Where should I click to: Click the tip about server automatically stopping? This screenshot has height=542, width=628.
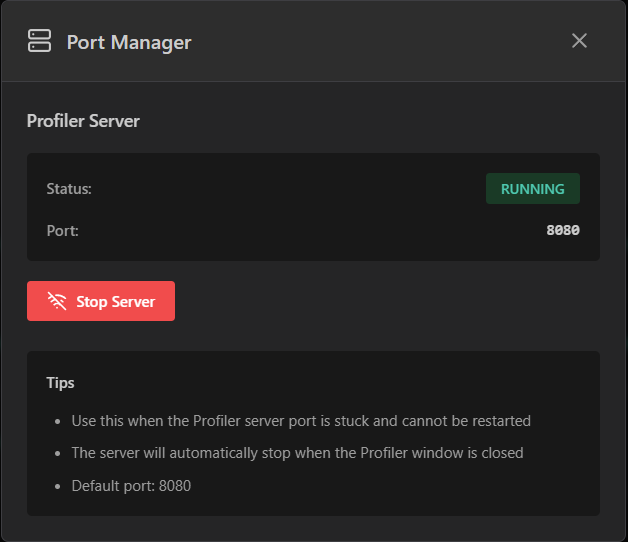click(x=297, y=453)
